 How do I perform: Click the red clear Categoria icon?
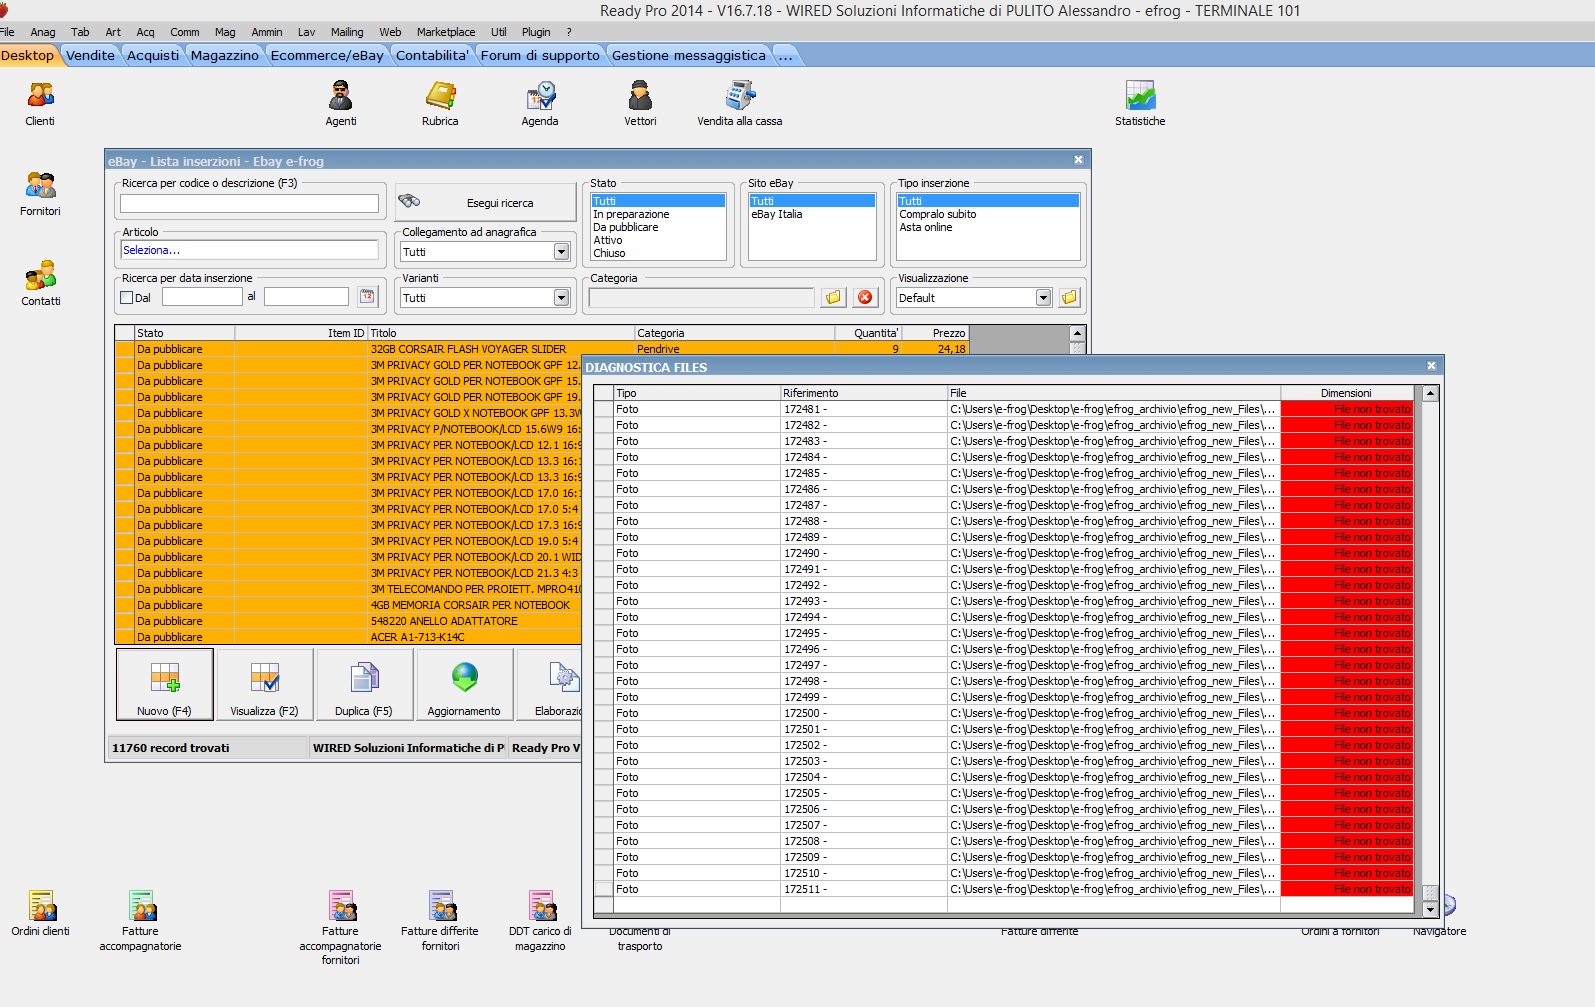point(865,298)
